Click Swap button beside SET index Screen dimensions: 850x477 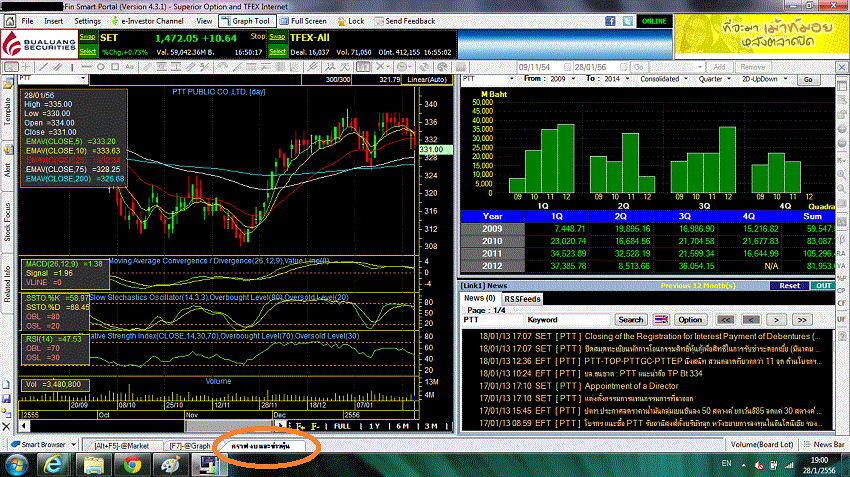[87, 37]
